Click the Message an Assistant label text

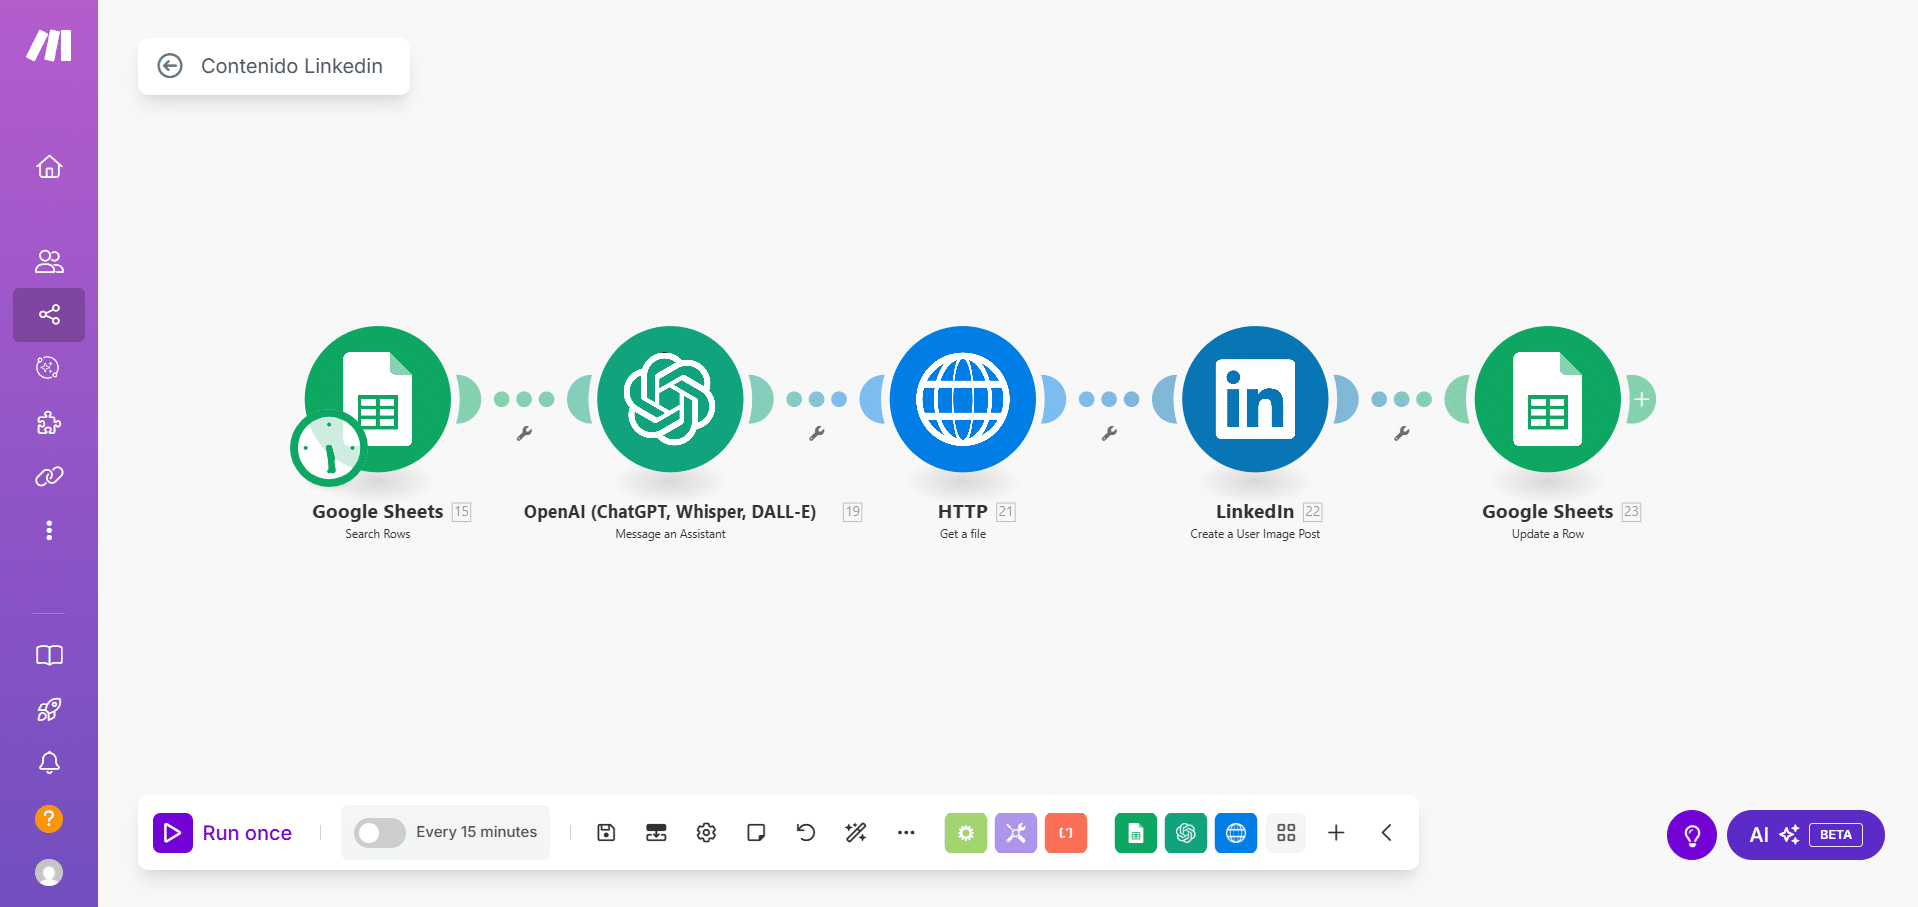point(670,534)
